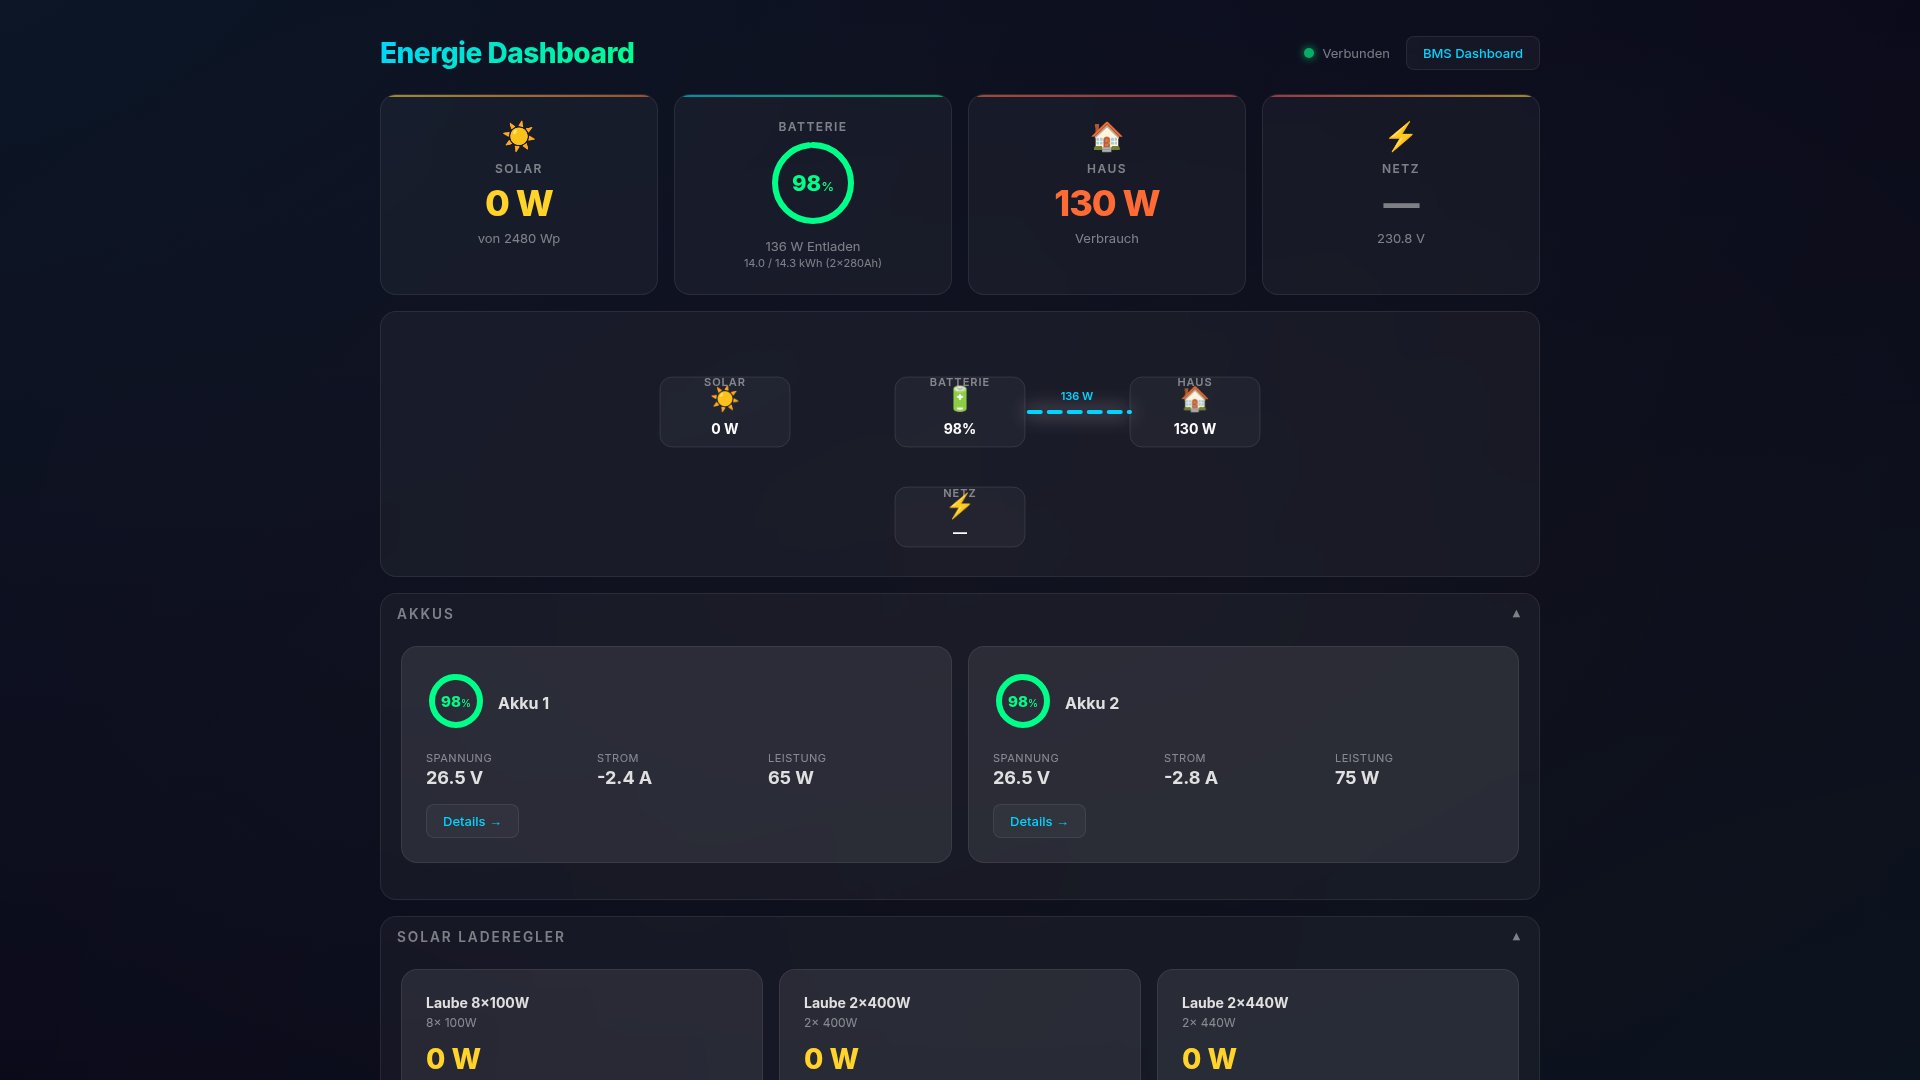Click the Verbrauch label in Haus card
1920x1080 pixels.
pos(1106,238)
